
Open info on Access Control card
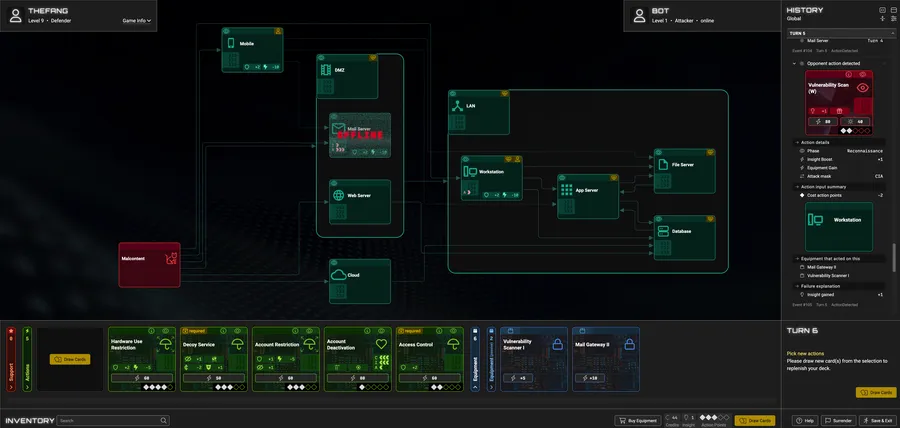tap(440, 330)
